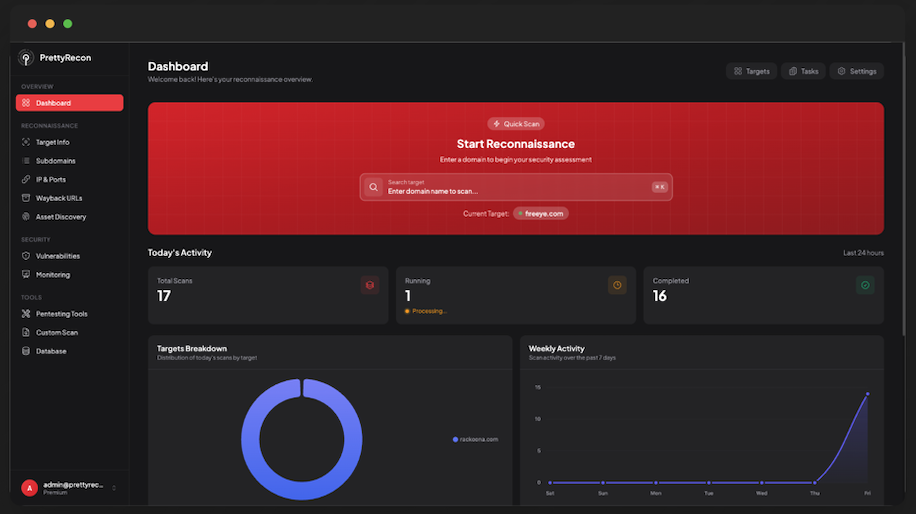
Task: Click the Dashboard grid icon
Action: coord(26,103)
